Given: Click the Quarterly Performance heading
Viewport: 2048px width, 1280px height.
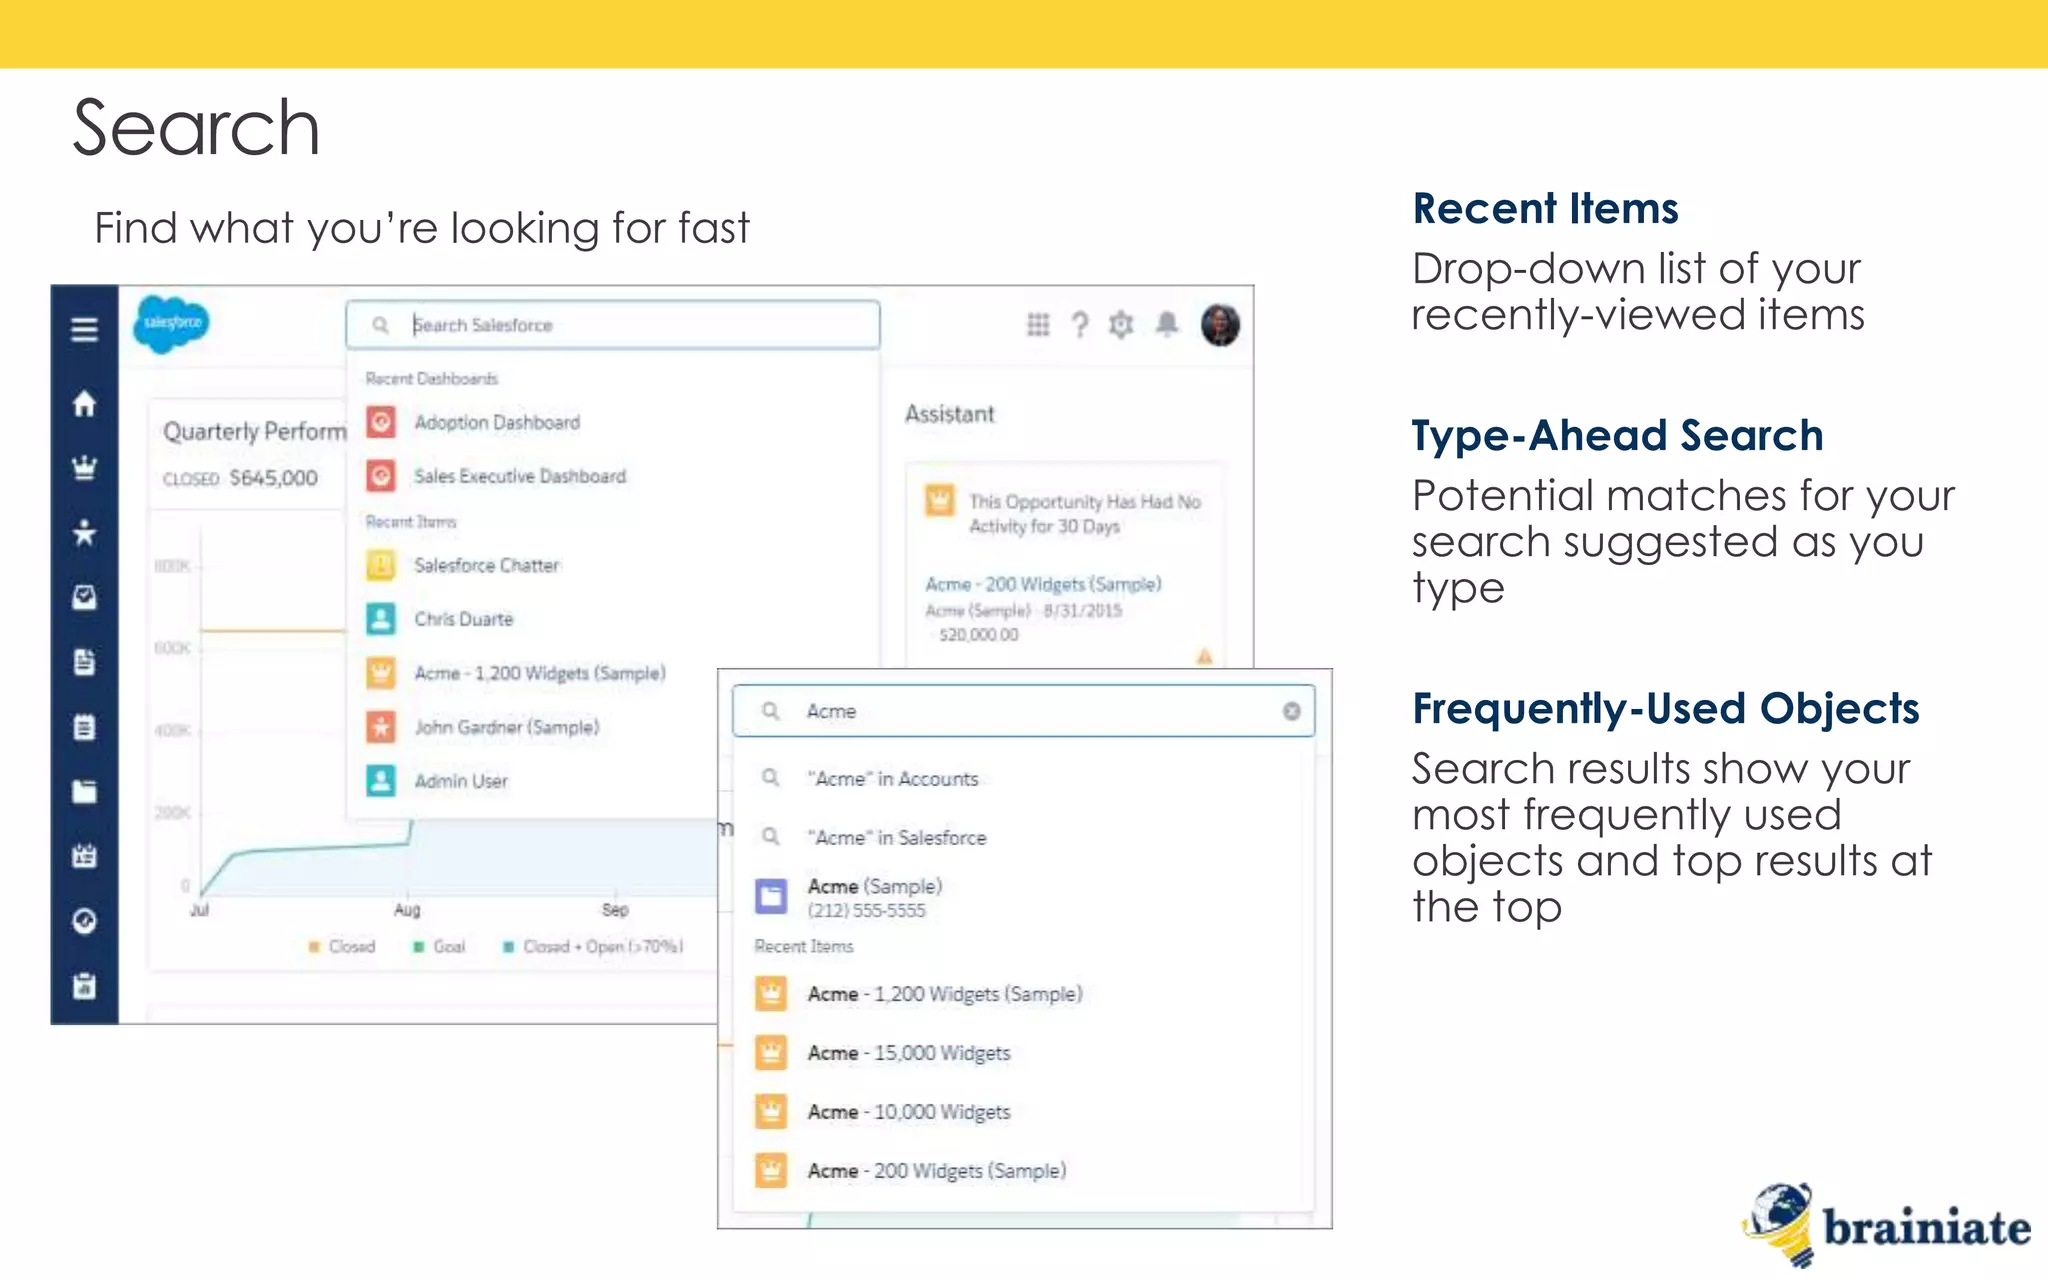Looking at the screenshot, I should tap(255, 431).
